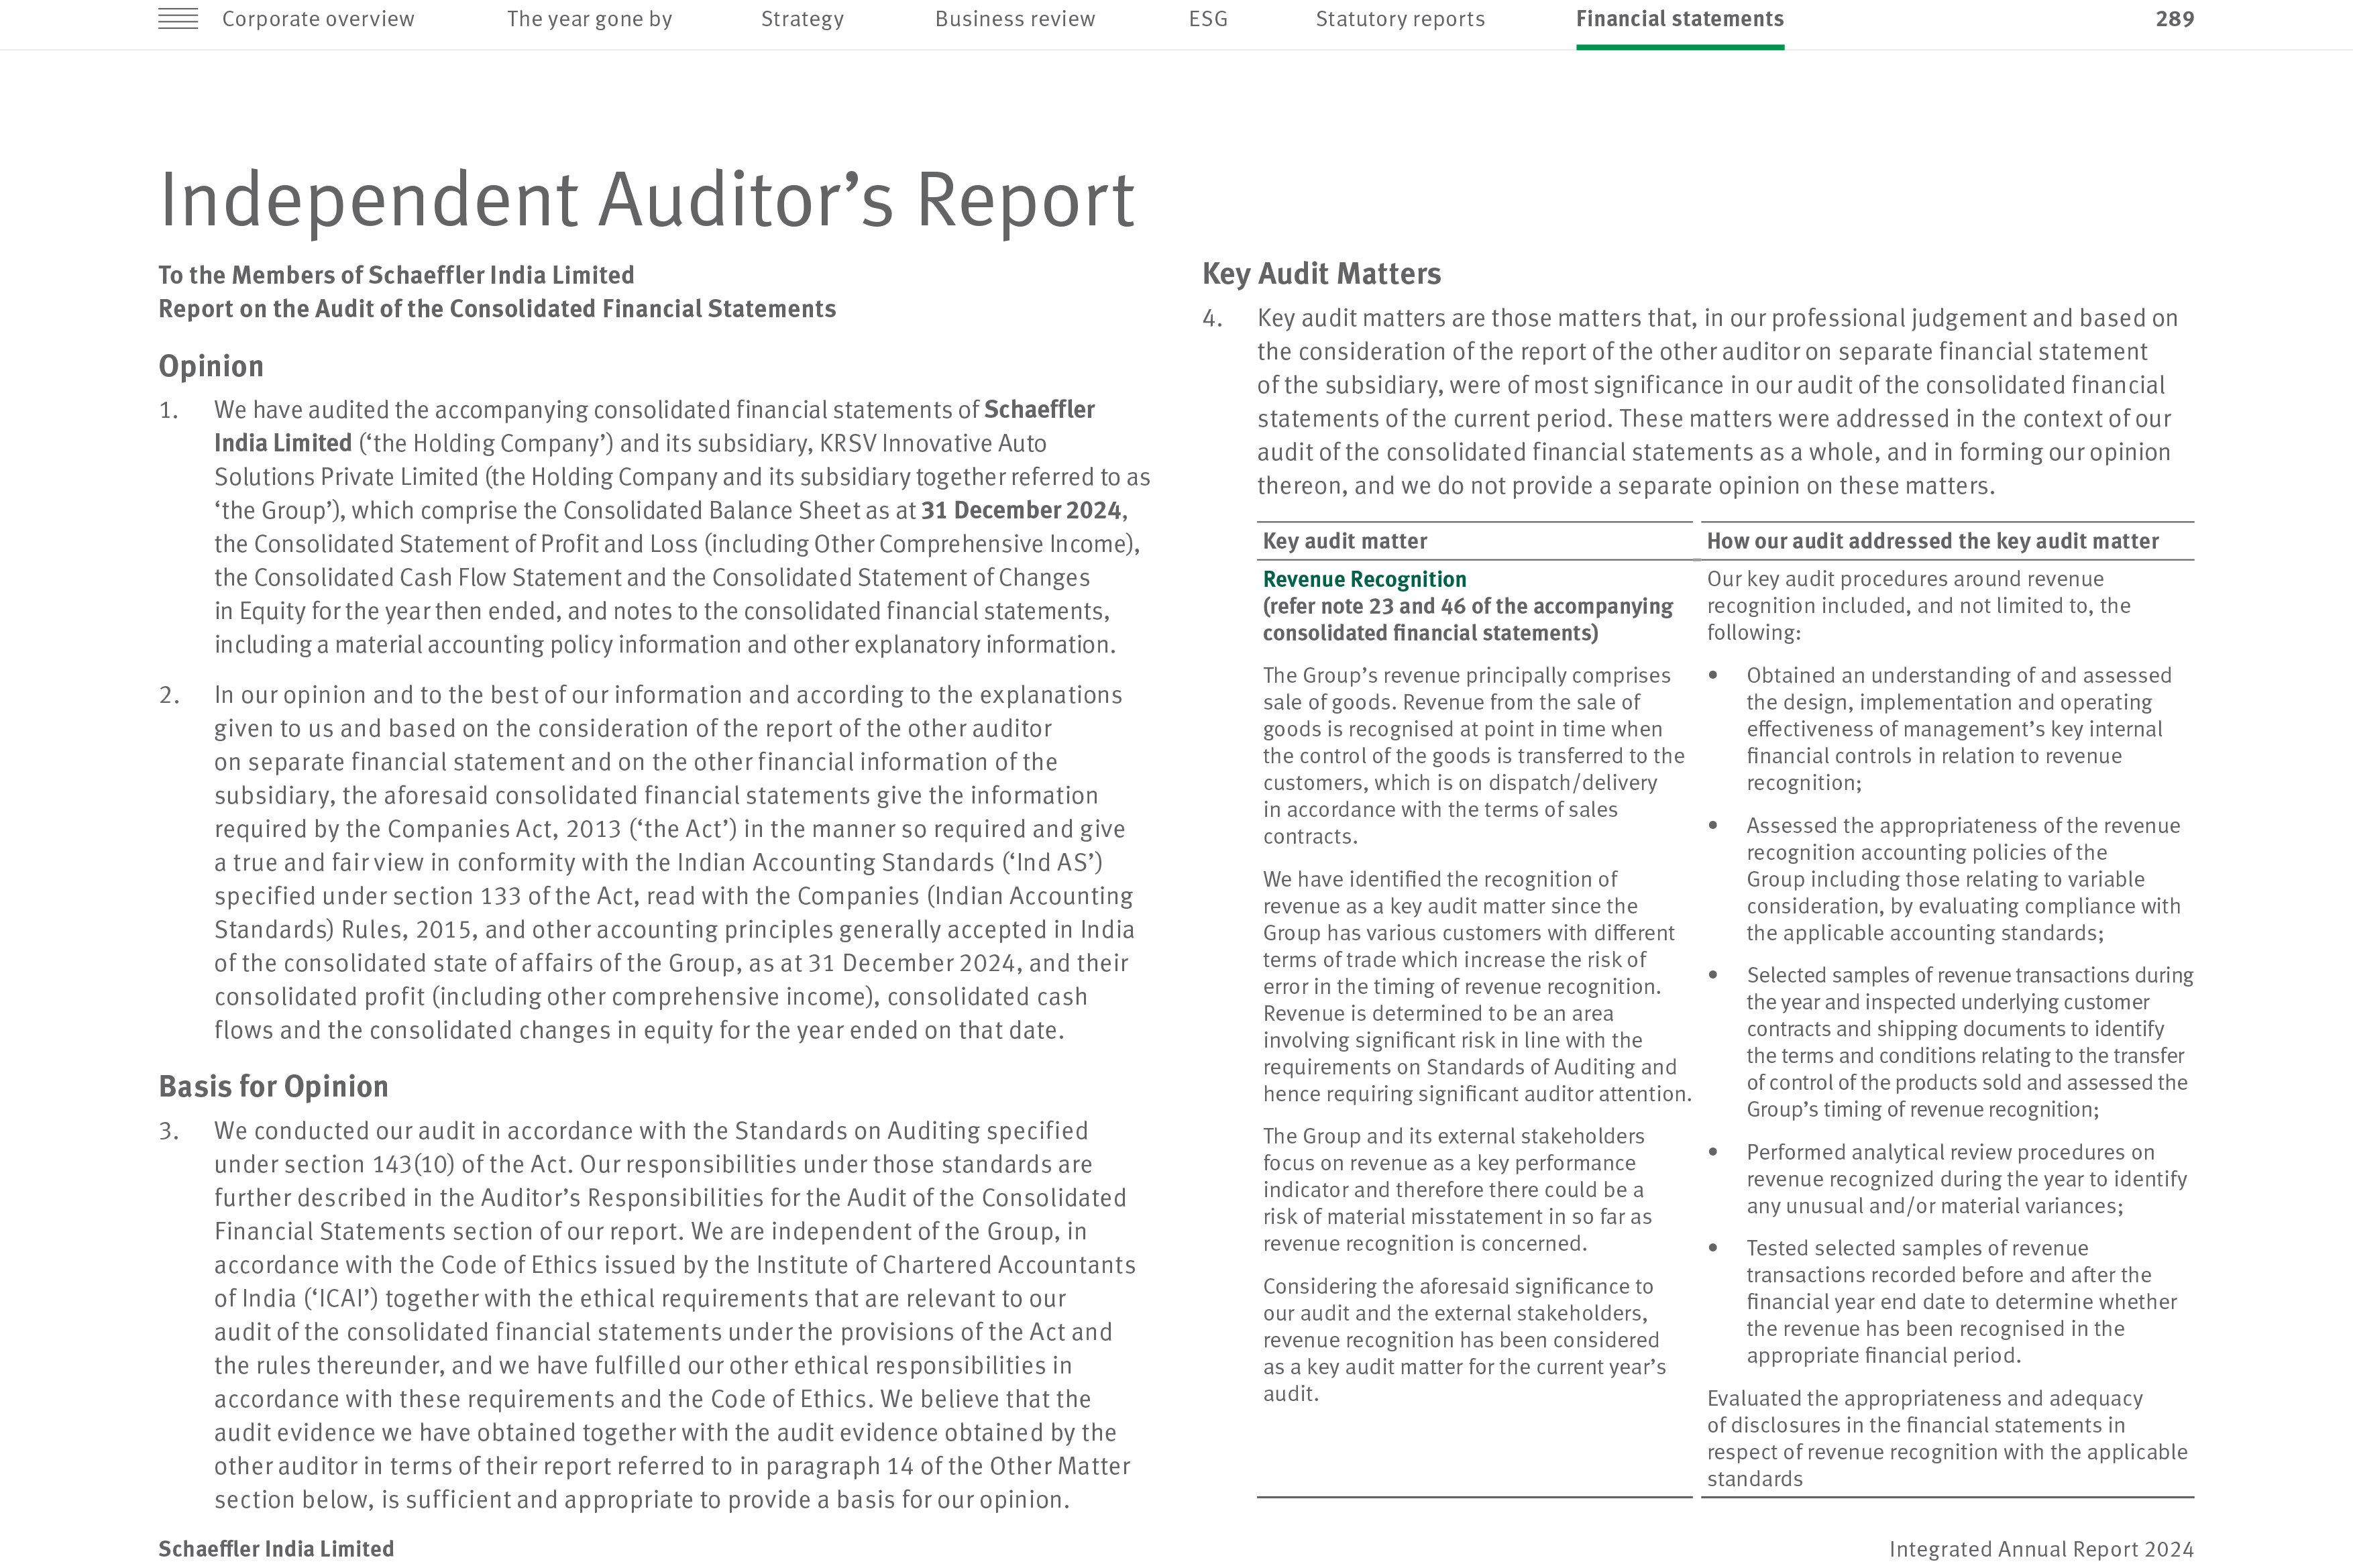Switch to the ESG tab
The image size is (2353, 1568).
pos(1207,19)
